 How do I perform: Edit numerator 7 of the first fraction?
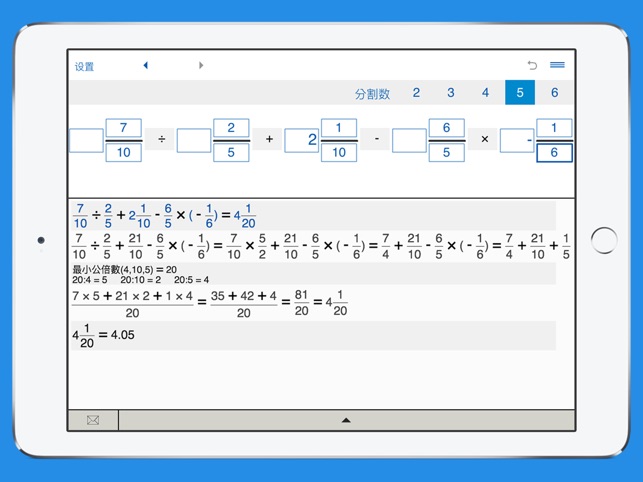click(x=123, y=128)
